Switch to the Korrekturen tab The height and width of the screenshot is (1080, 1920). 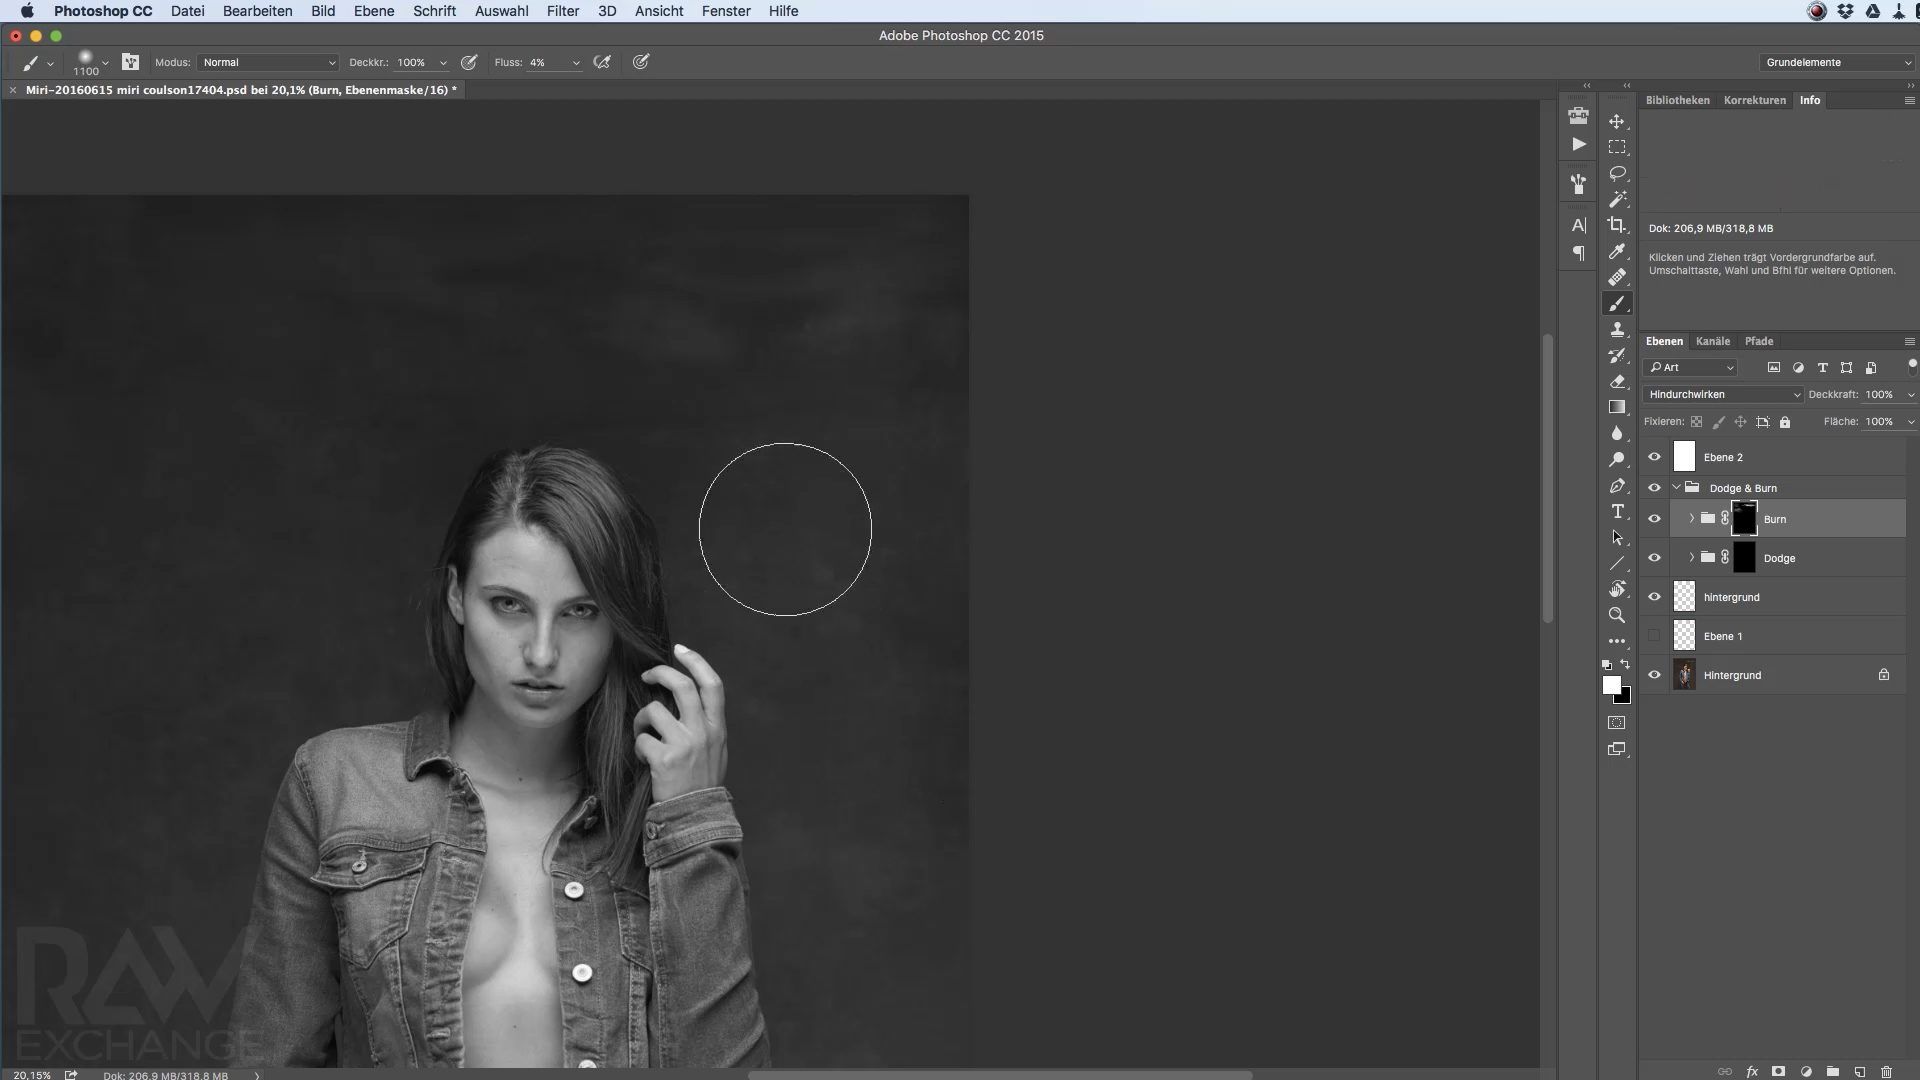click(1755, 100)
